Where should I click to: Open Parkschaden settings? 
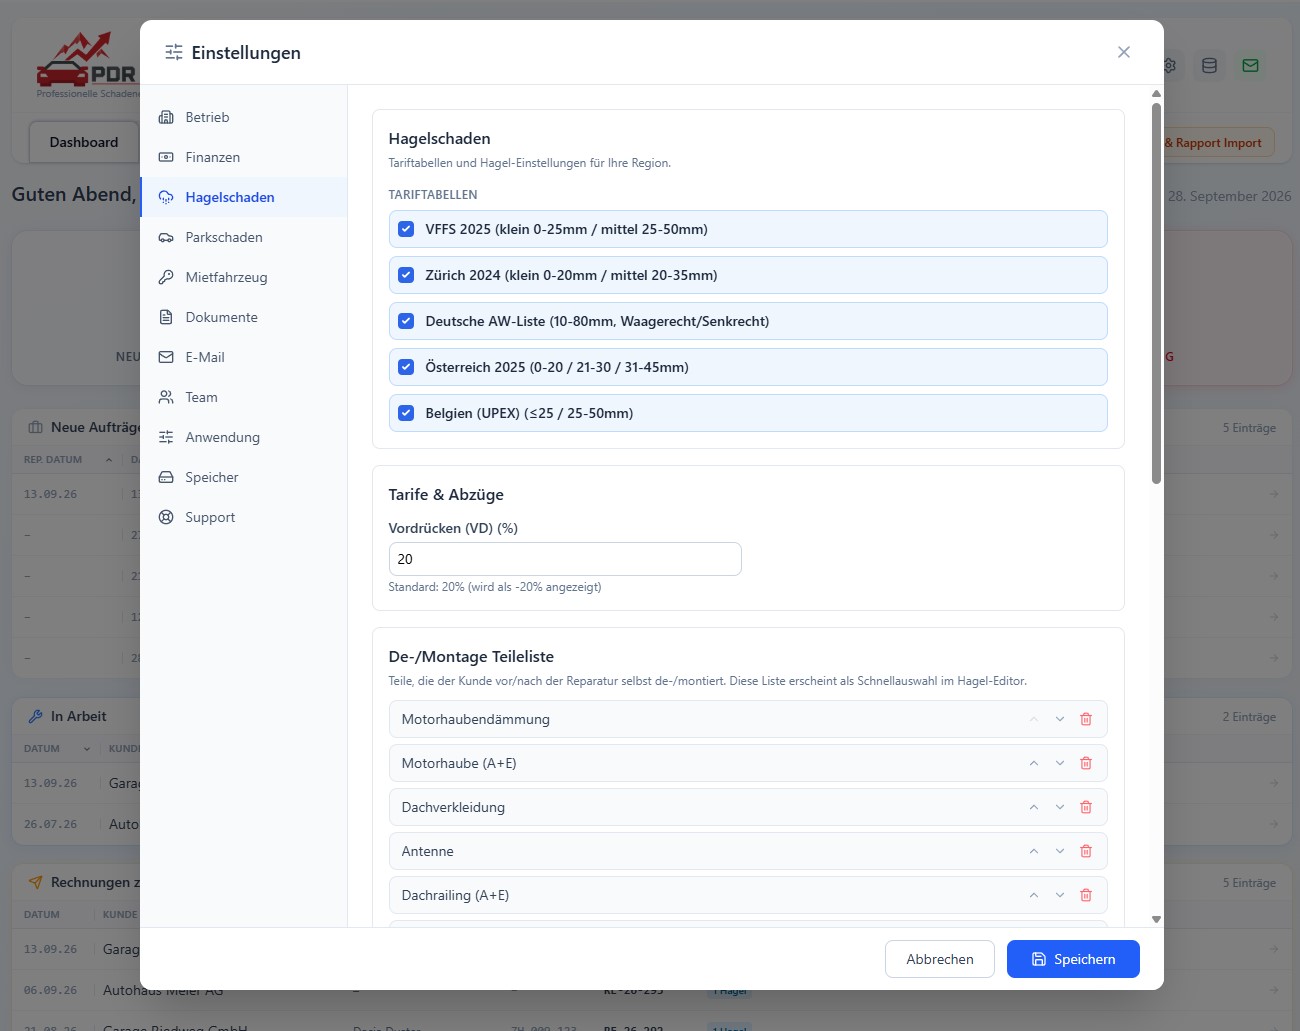click(x=244, y=237)
